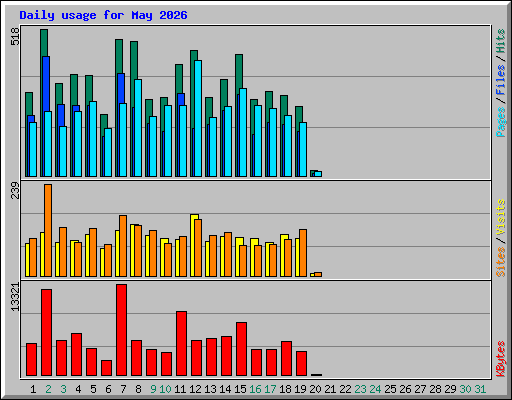Screen dimensions: 512x400
Task: Click day label '3' on the x-axis
Action: 63,389
